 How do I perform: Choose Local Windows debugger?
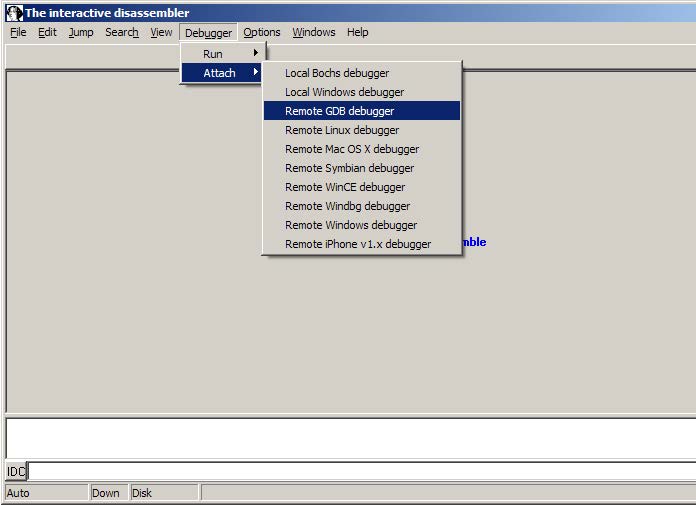[x=344, y=92]
